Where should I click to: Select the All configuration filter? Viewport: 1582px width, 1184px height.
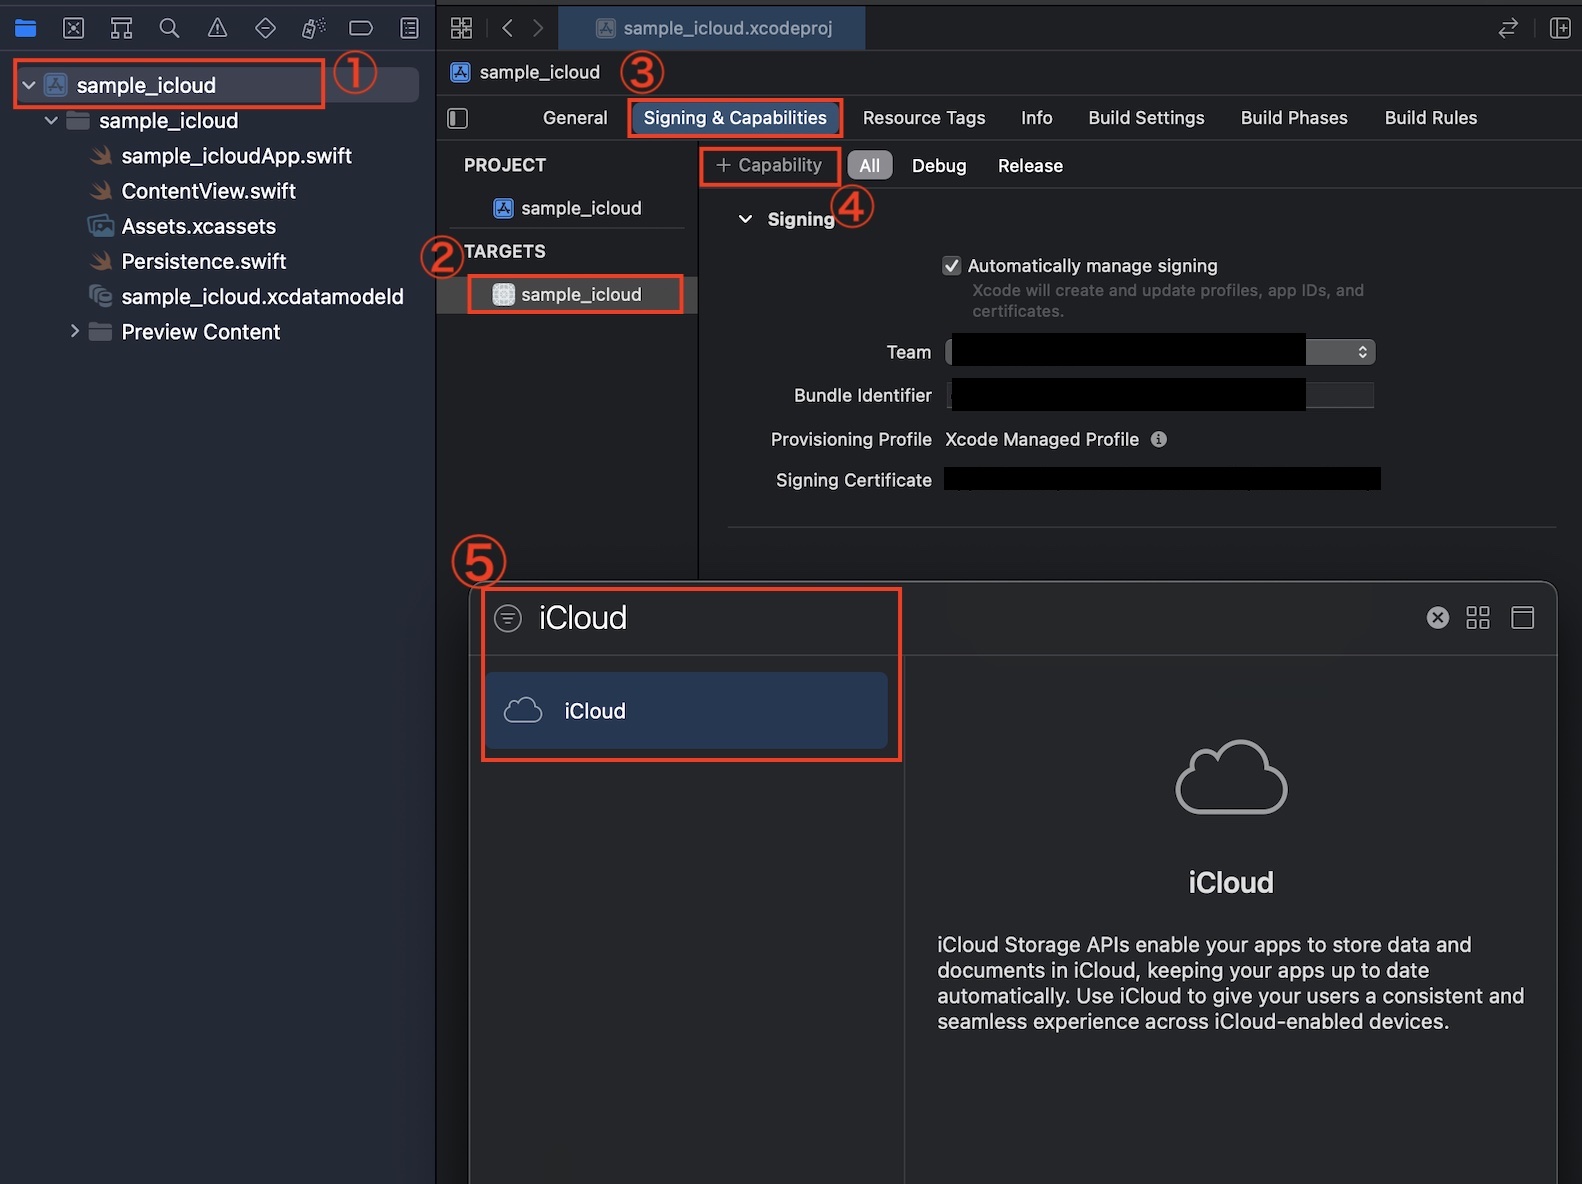coord(870,166)
